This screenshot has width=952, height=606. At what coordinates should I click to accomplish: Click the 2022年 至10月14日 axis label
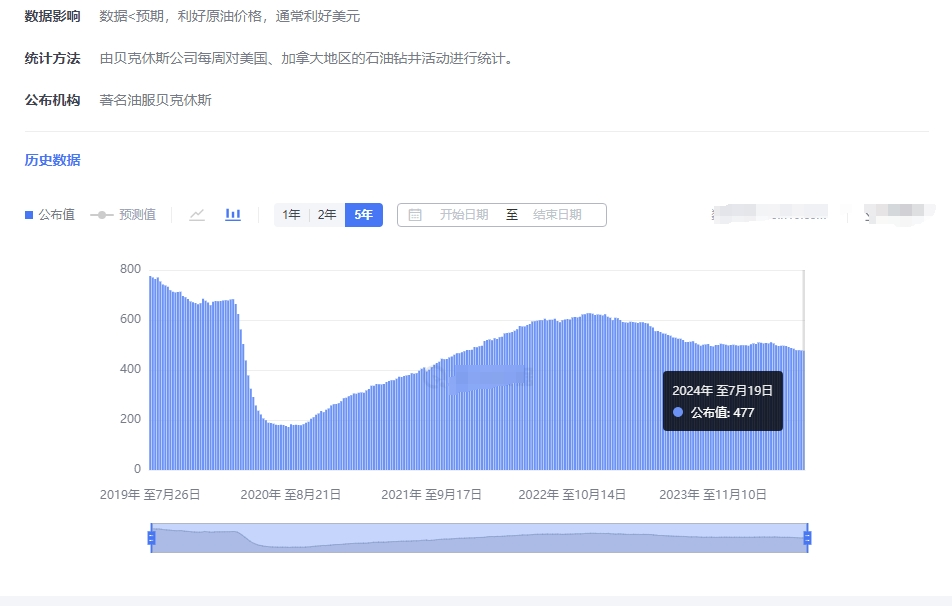coord(572,494)
